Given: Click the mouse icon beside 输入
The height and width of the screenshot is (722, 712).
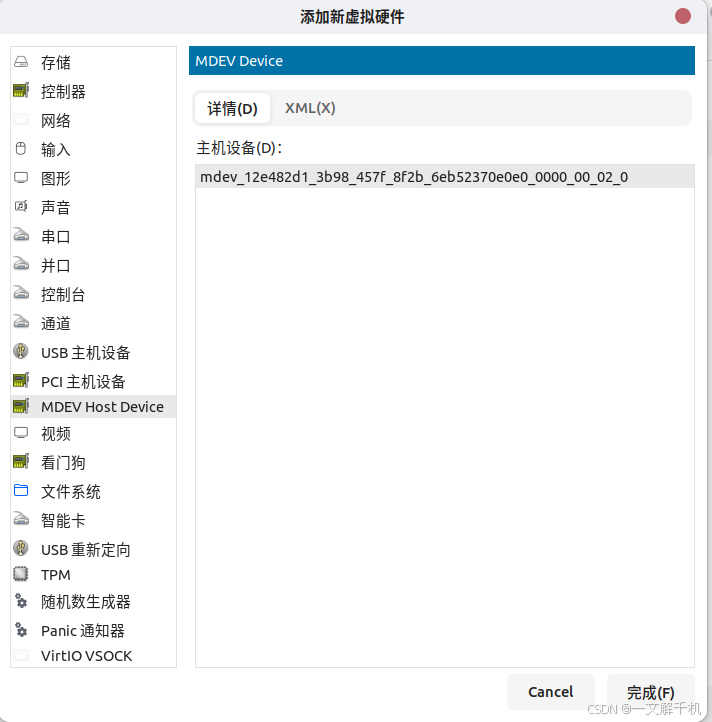Looking at the screenshot, I should coord(21,148).
